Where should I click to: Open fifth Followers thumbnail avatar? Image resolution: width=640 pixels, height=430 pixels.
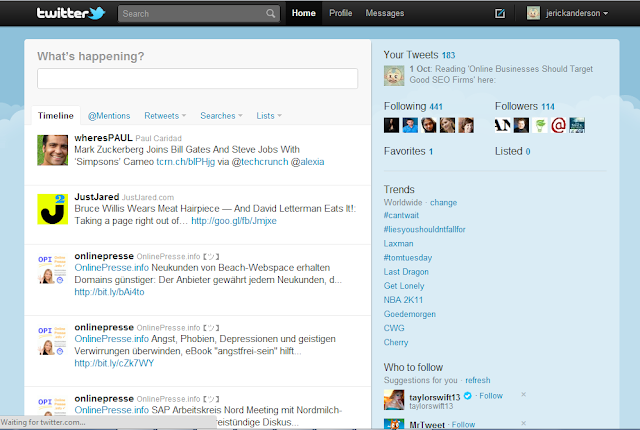(577, 125)
